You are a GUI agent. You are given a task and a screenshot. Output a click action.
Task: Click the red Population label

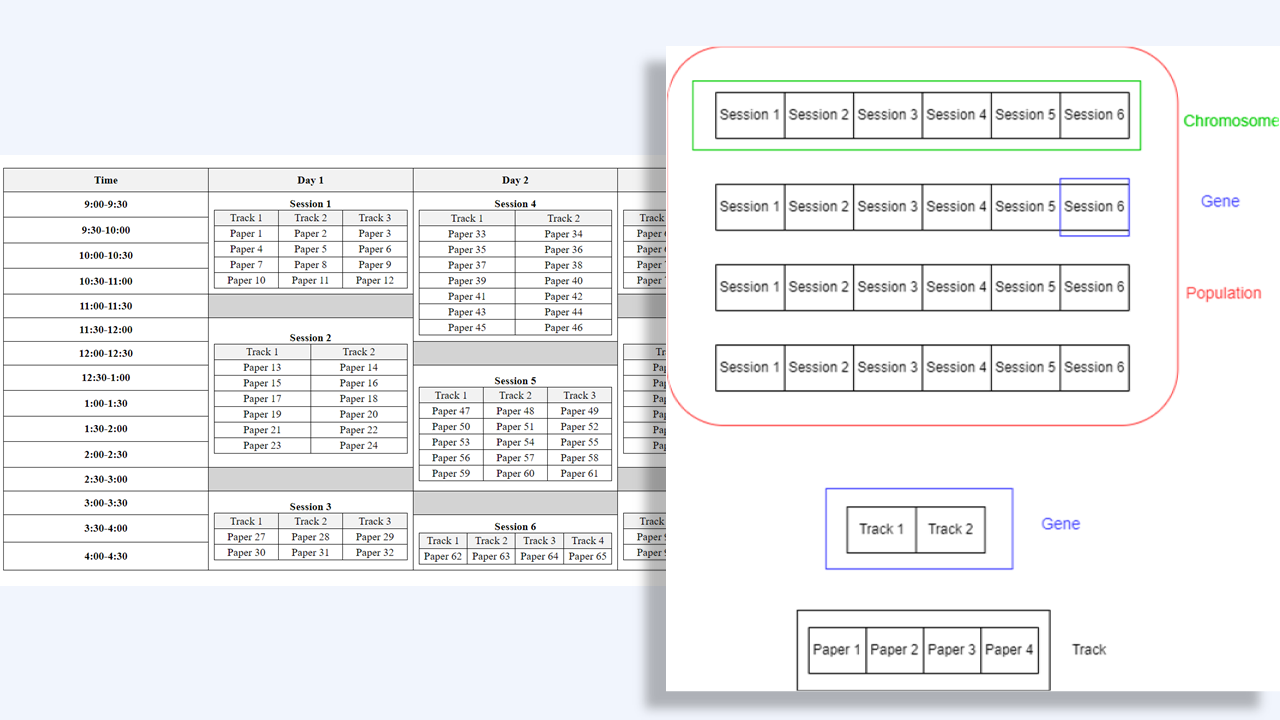pos(1223,294)
